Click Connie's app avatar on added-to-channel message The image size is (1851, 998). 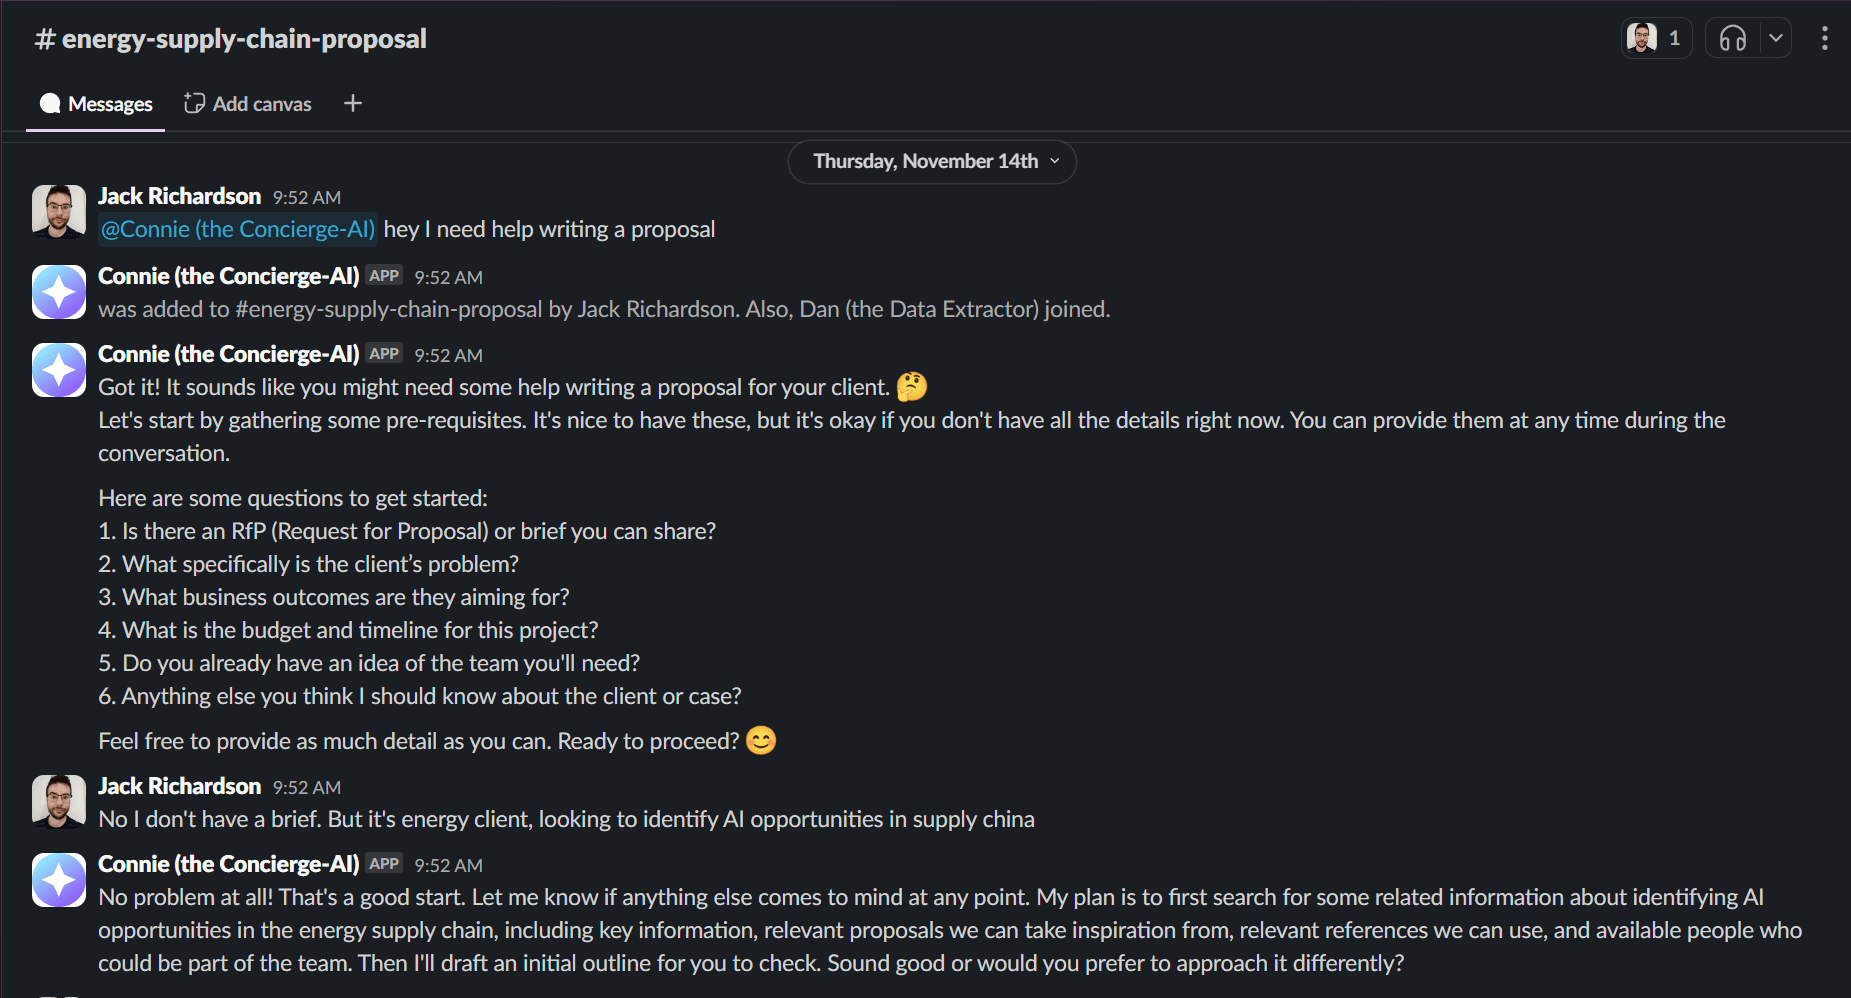[x=59, y=291]
